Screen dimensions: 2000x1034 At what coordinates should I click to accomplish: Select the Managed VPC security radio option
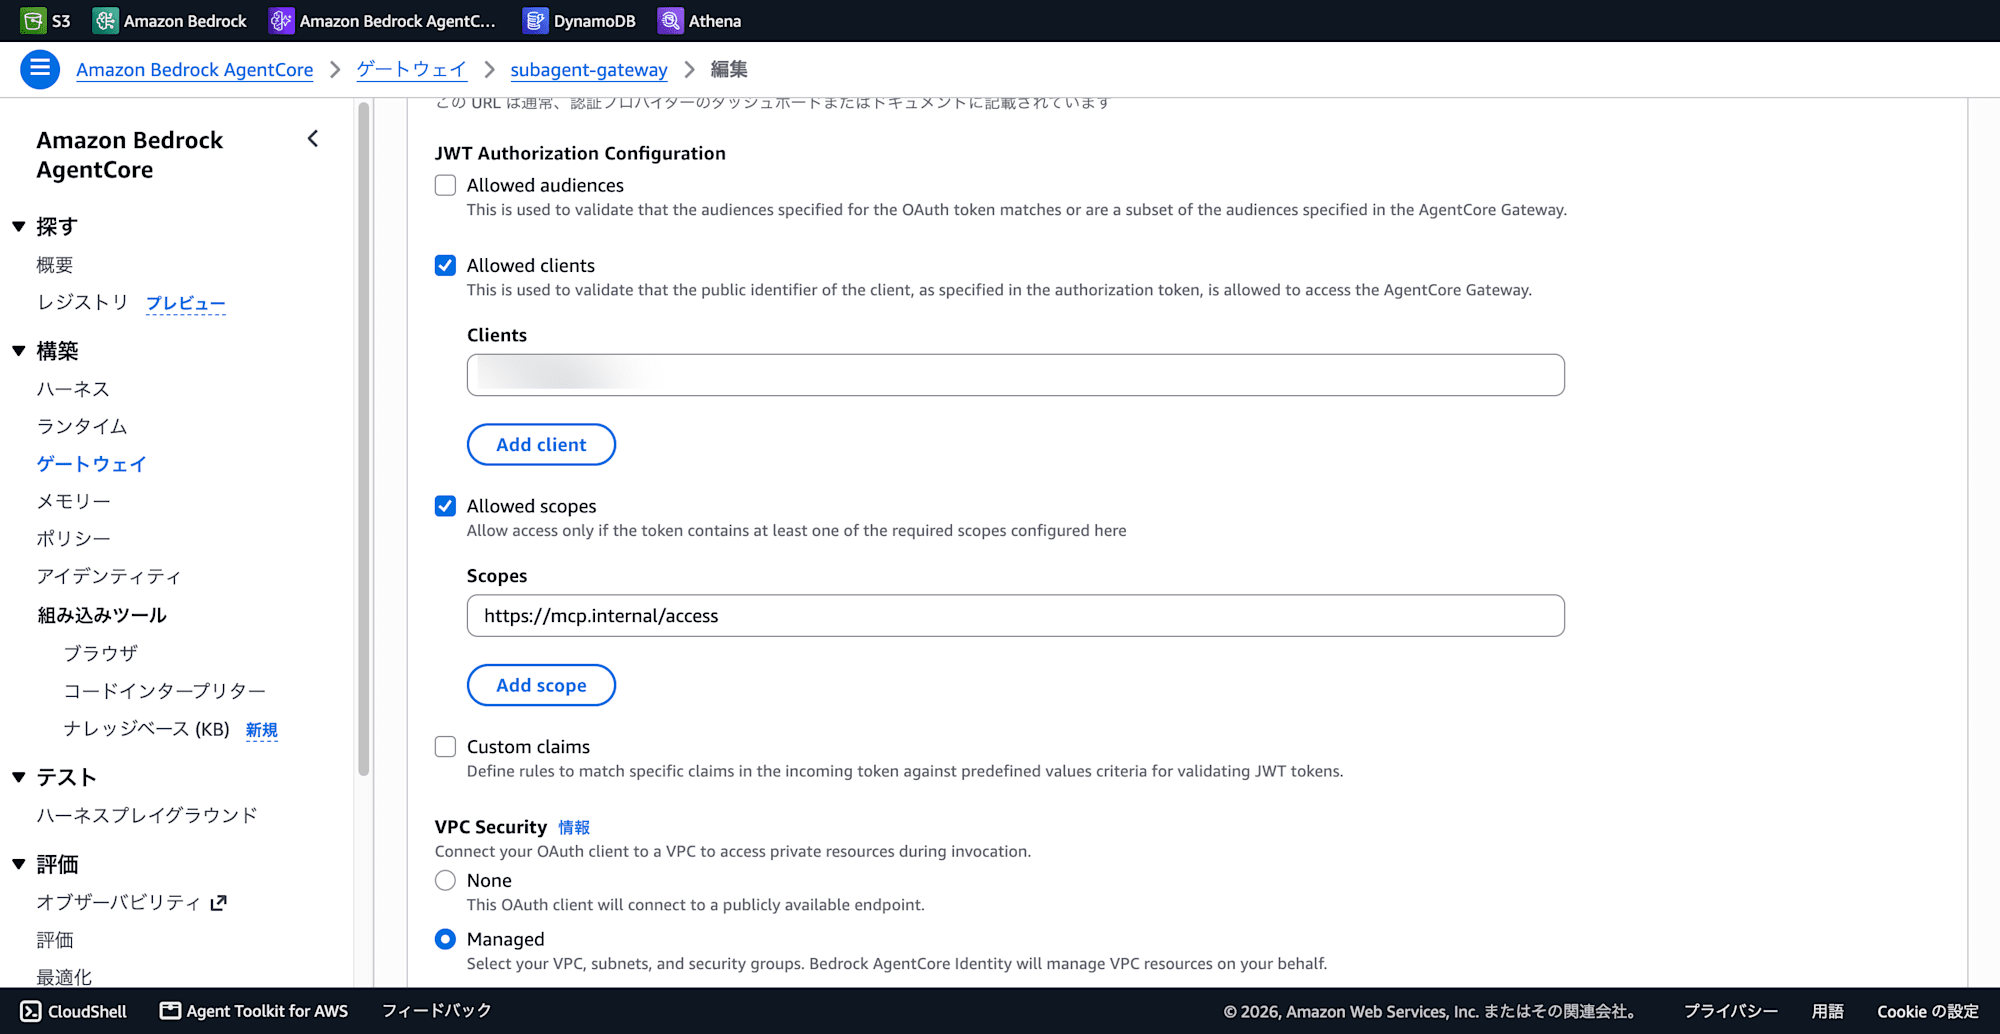coord(445,939)
